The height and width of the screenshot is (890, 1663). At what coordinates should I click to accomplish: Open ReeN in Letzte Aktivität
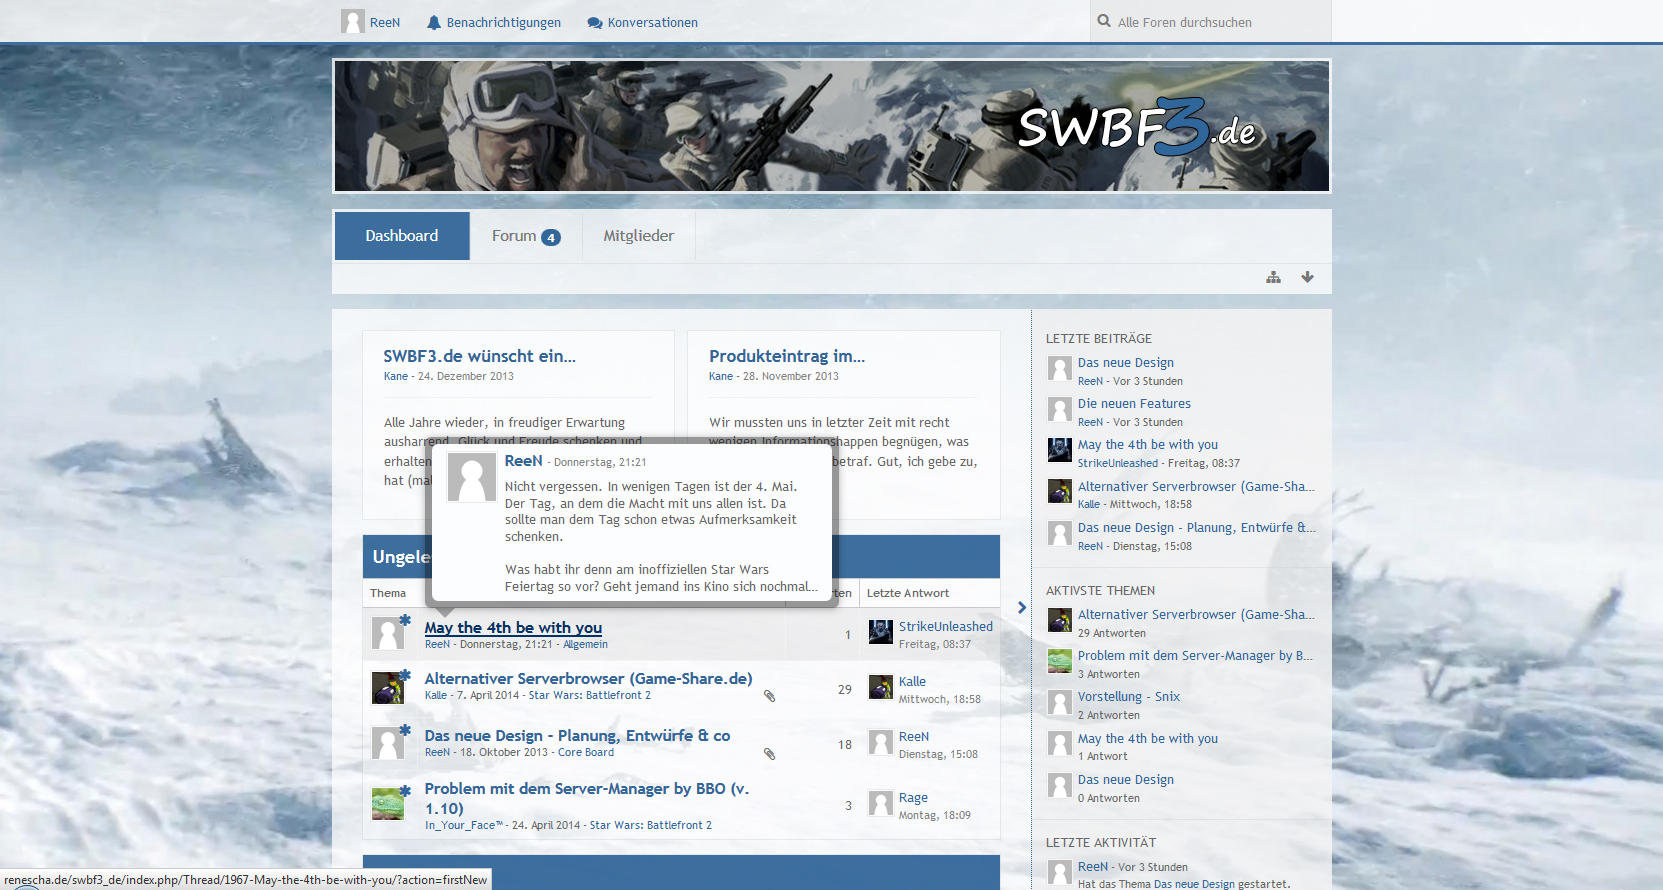coord(1093,866)
